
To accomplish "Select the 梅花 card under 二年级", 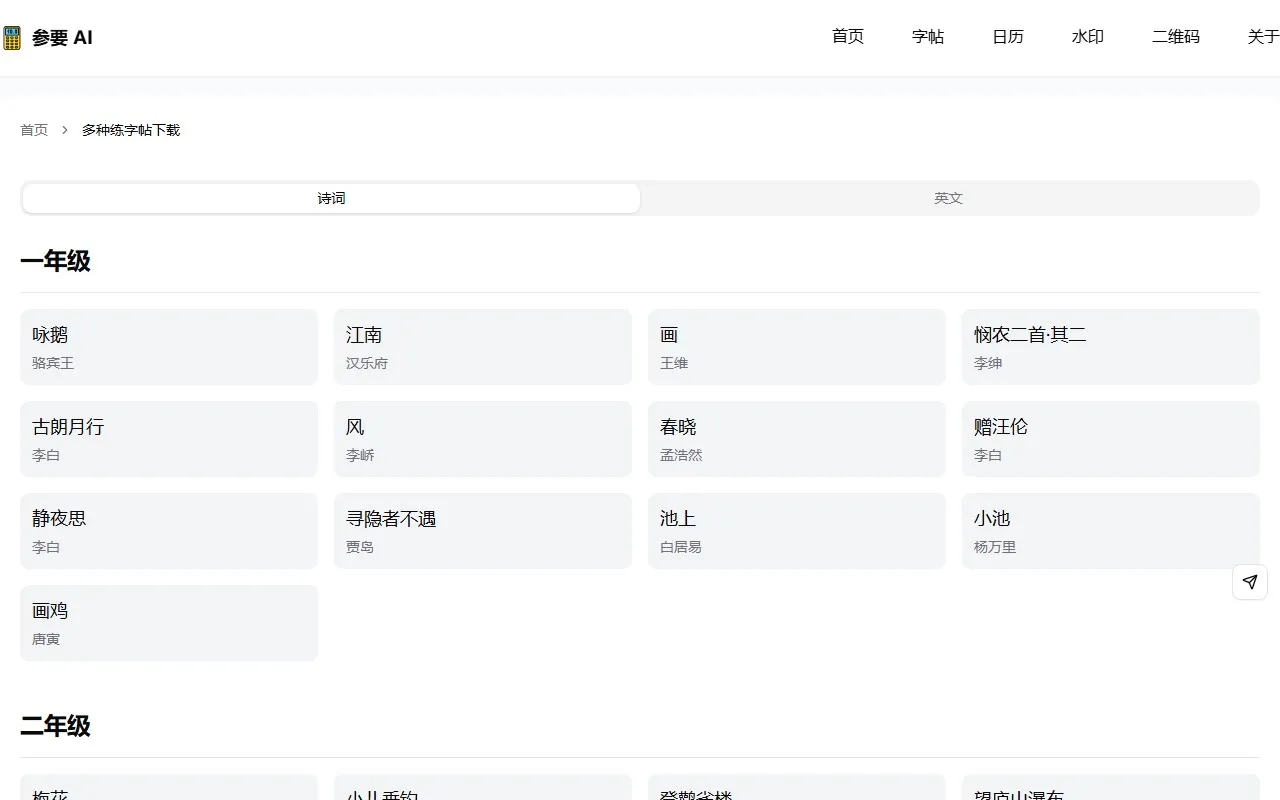I will tap(169, 790).
